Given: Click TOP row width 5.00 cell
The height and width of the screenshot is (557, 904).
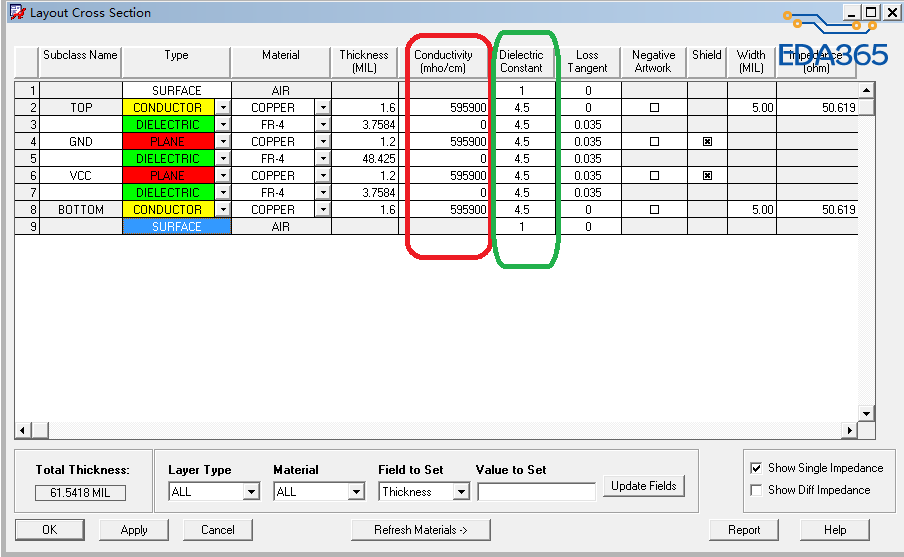Looking at the screenshot, I should click(x=752, y=108).
